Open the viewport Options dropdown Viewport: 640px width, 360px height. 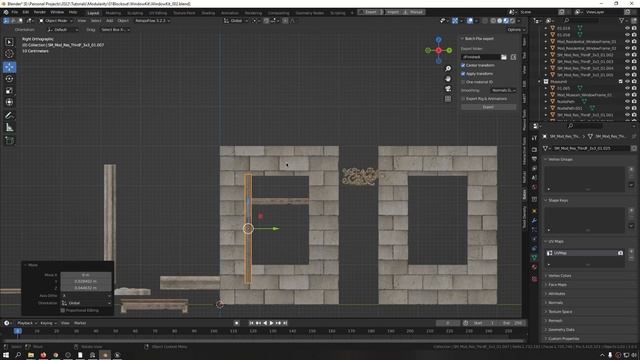[x=516, y=30]
